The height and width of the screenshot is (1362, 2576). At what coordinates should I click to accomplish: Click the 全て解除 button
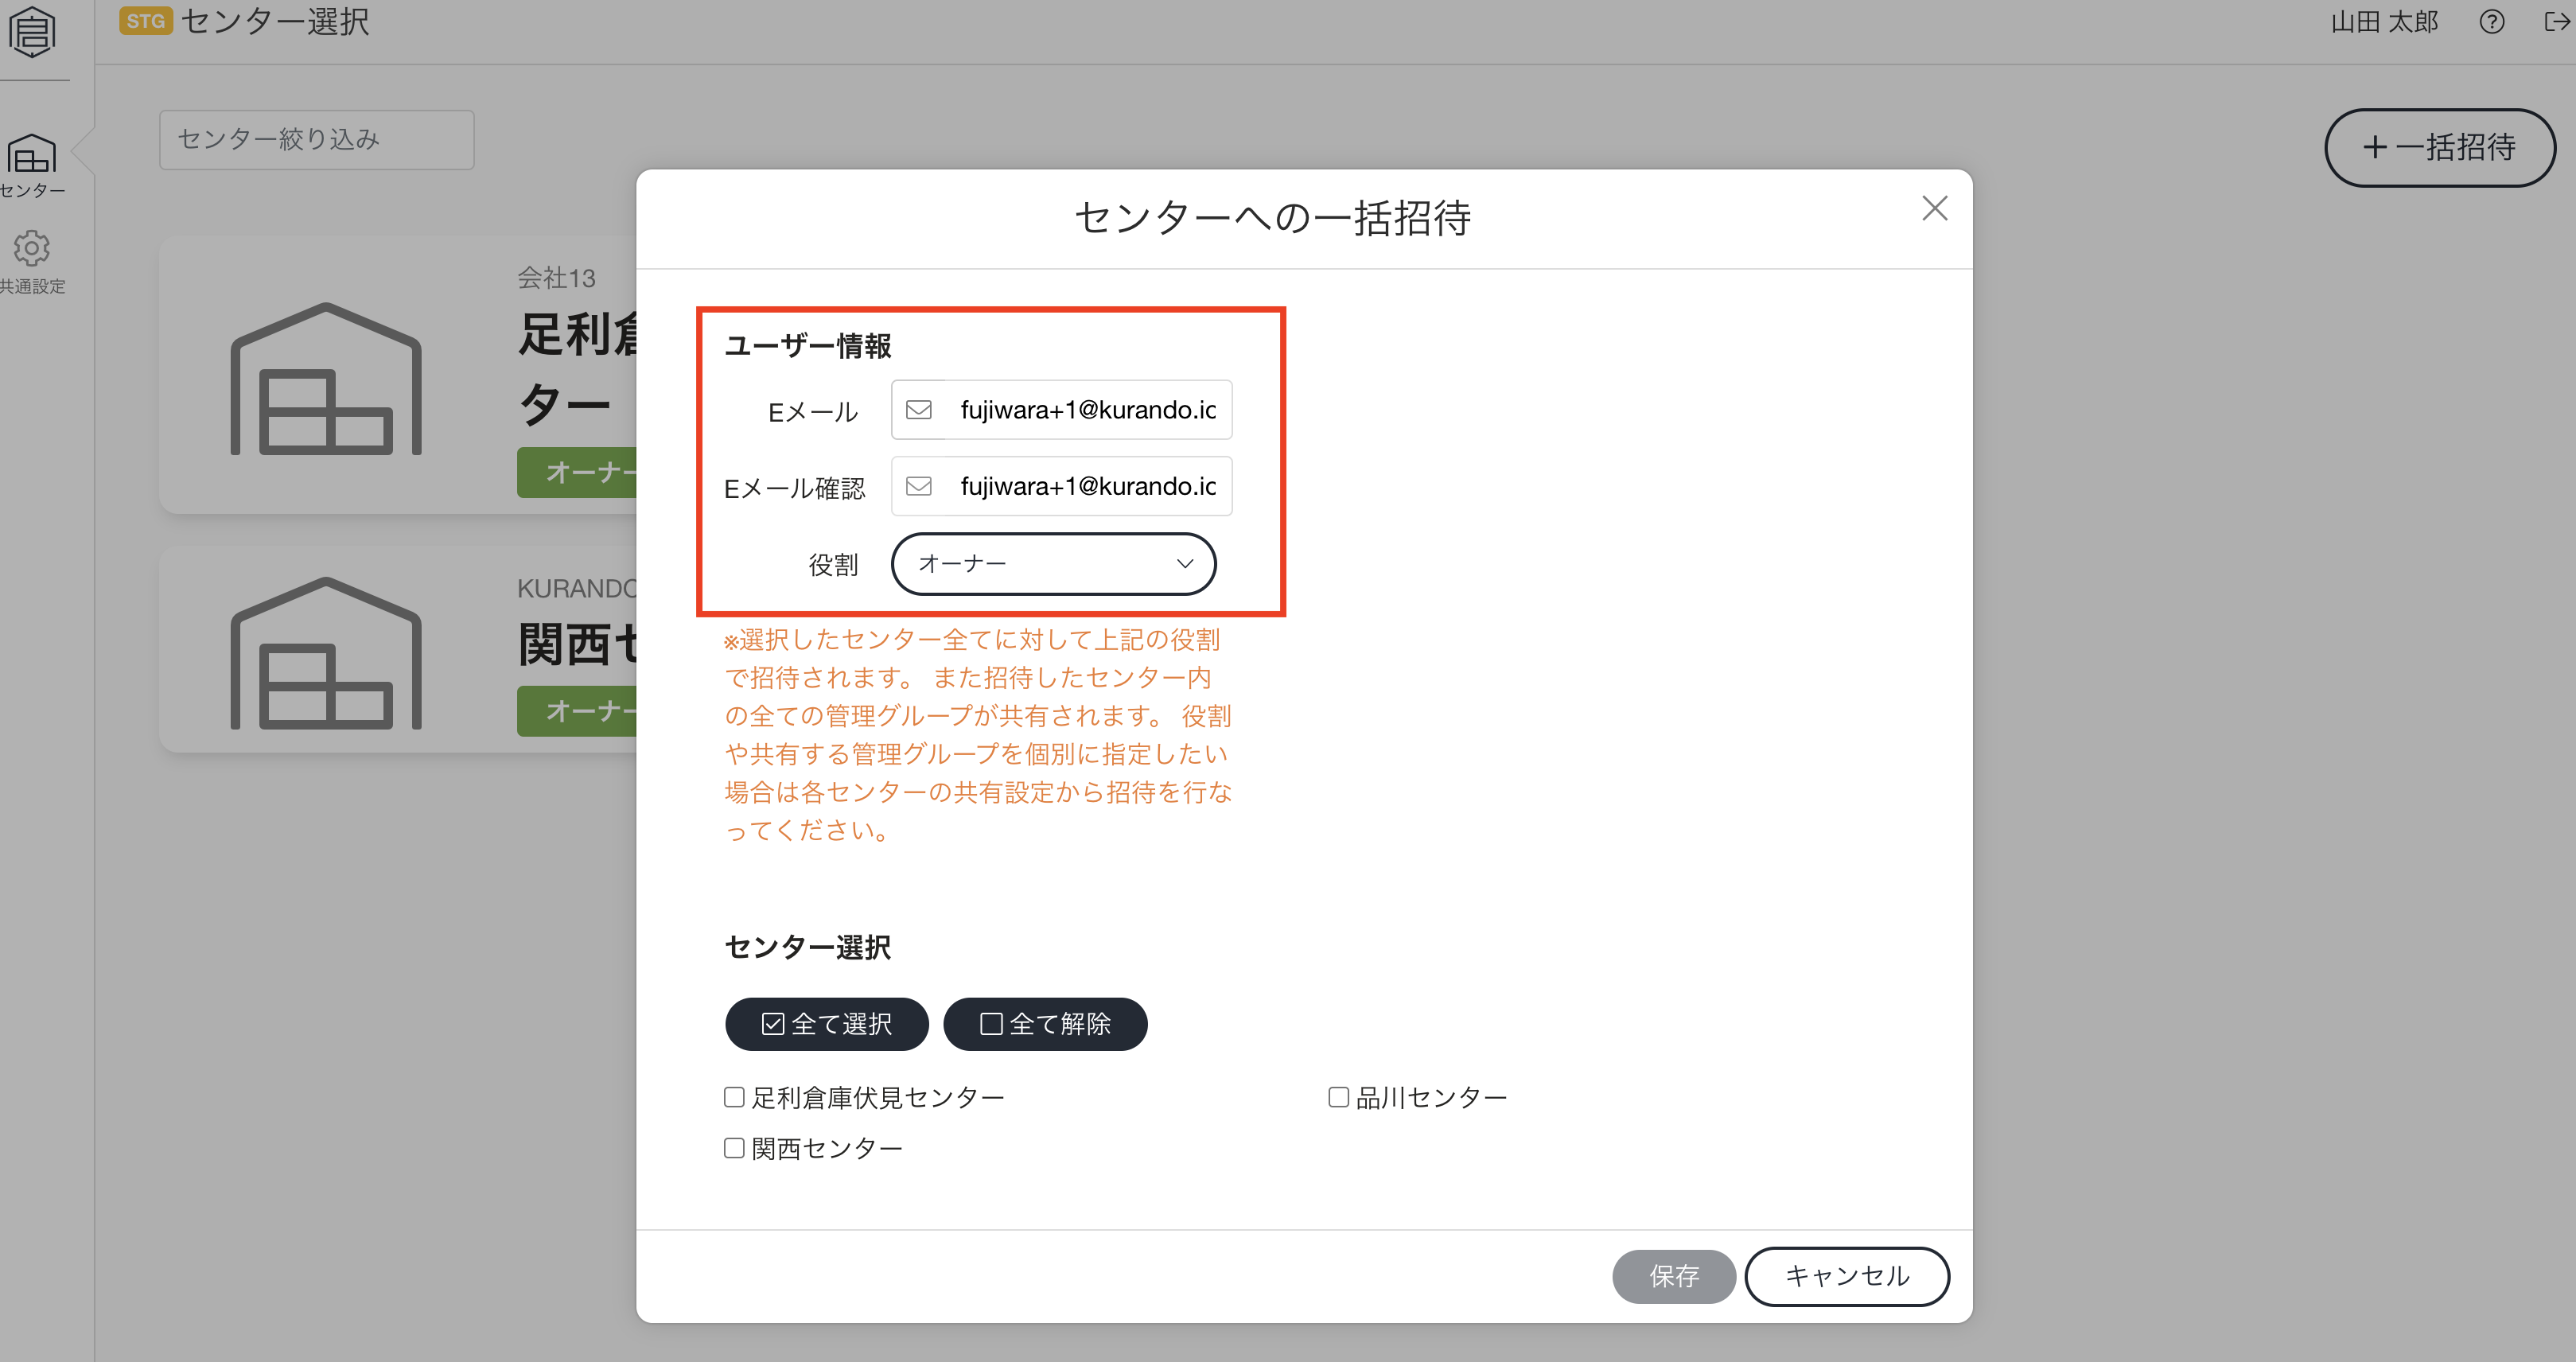coord(1045,1024)
